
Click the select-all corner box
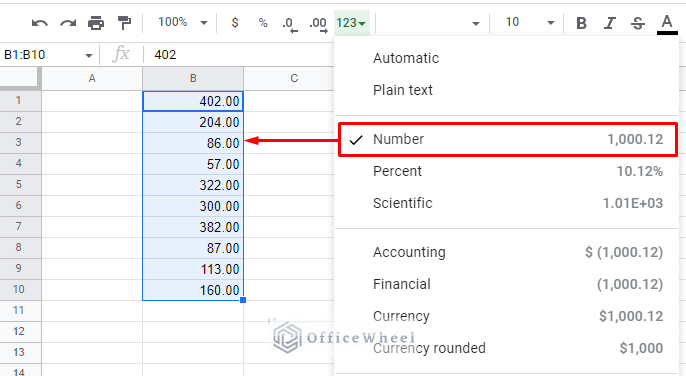pyautogui.click(x=20, y=78)
